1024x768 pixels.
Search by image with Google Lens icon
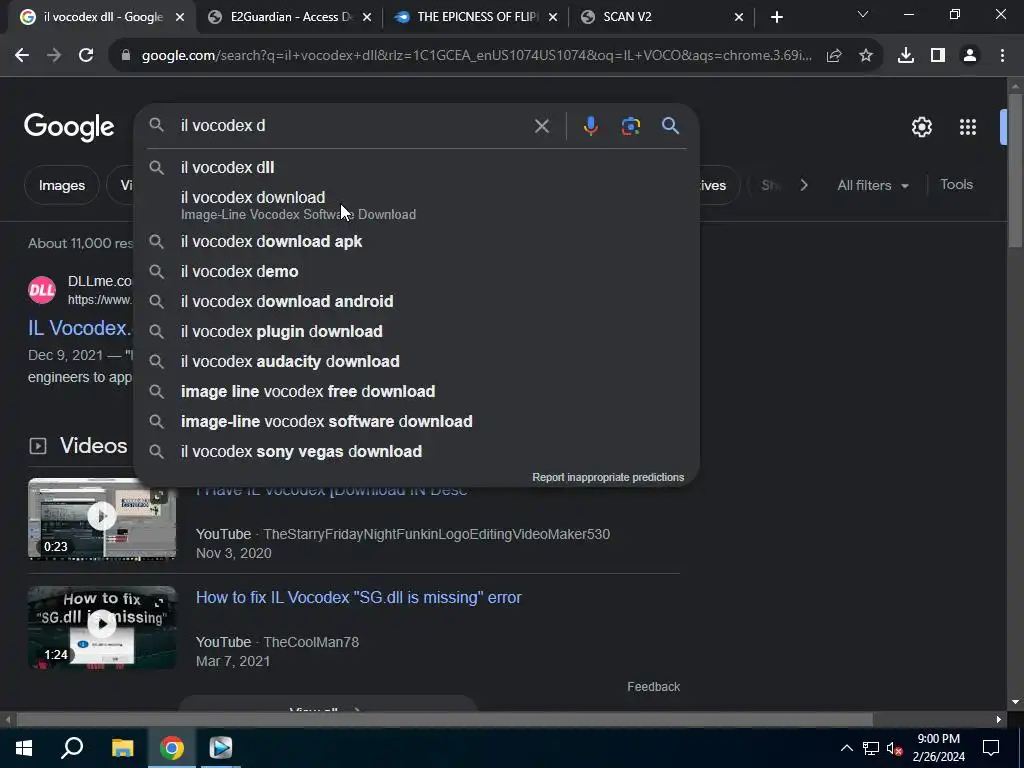(x=630, y=126)
